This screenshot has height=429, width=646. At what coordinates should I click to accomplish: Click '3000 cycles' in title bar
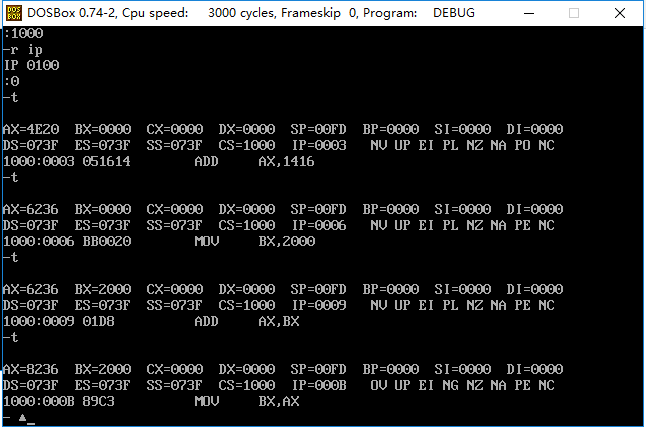[242, 13]
